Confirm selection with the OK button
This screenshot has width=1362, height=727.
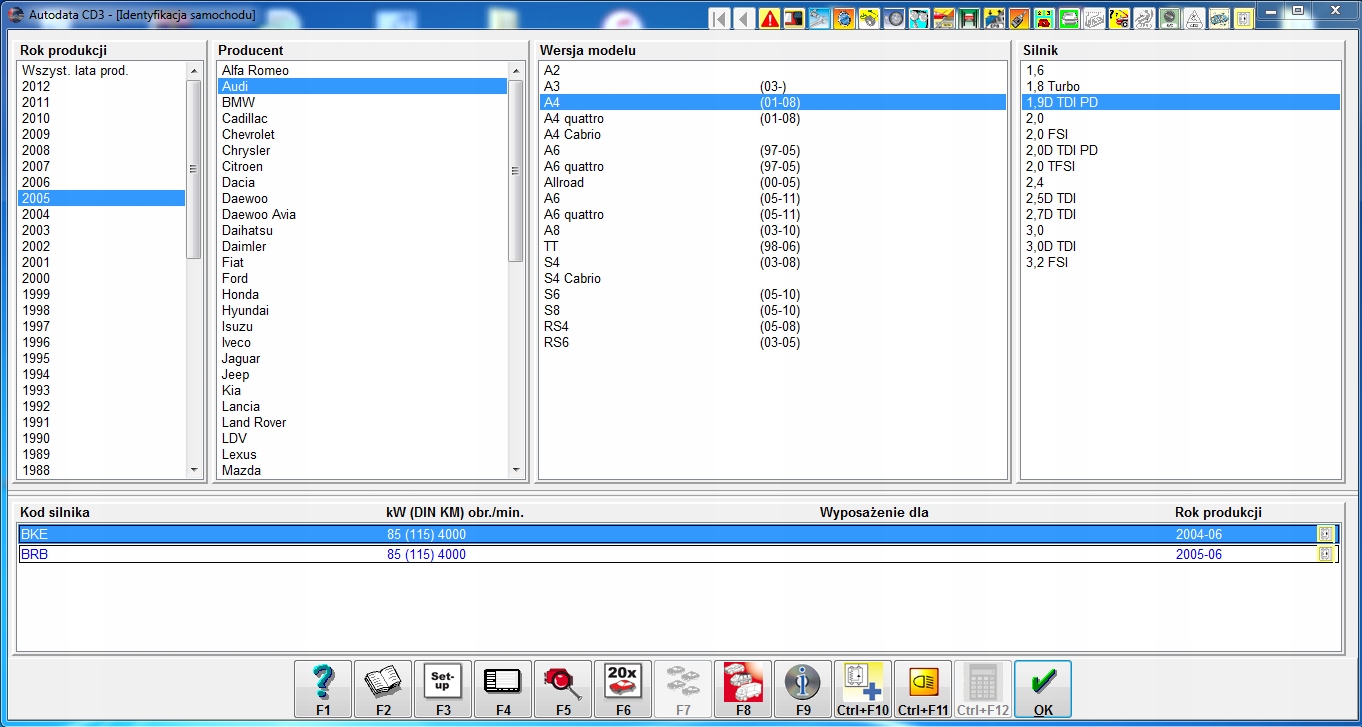(x=1043, y=689)
